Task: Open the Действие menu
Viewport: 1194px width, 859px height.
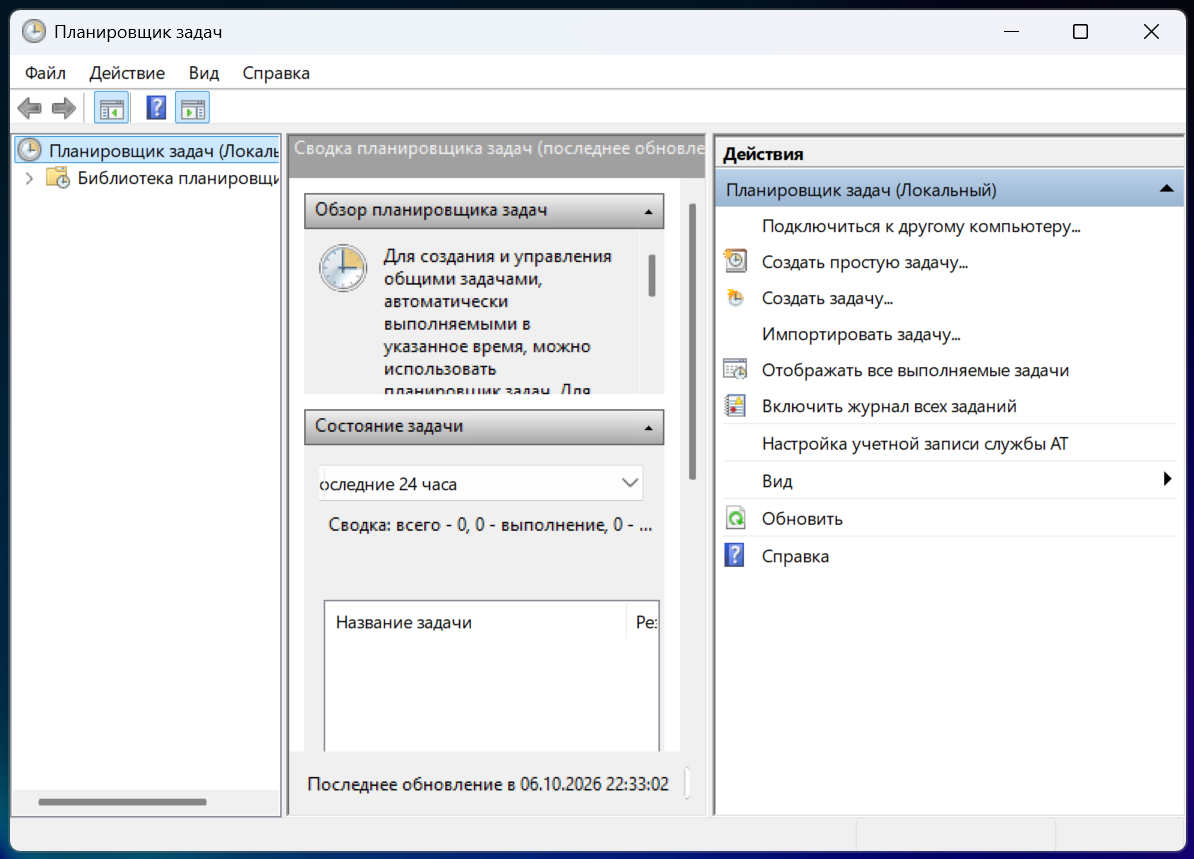Action: (x=127, y=73)
